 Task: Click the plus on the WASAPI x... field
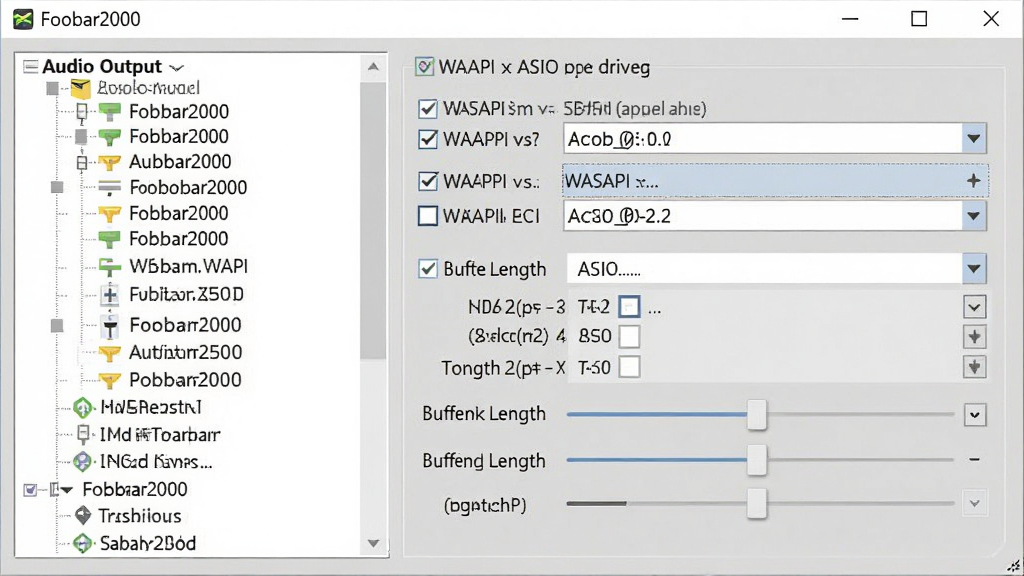point(974,181)
